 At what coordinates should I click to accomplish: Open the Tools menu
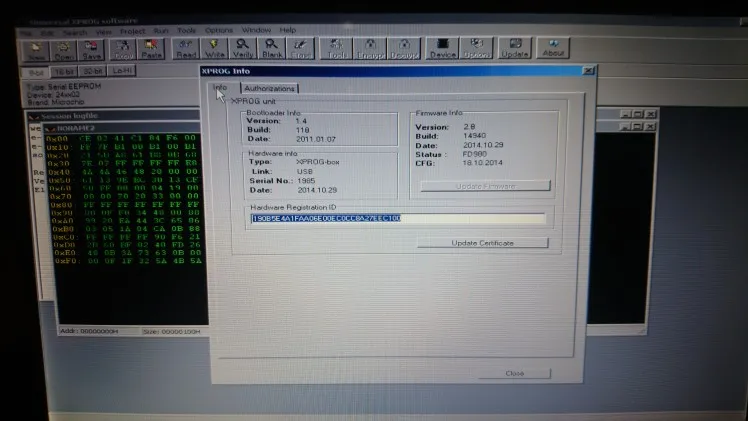pos(187,30)
